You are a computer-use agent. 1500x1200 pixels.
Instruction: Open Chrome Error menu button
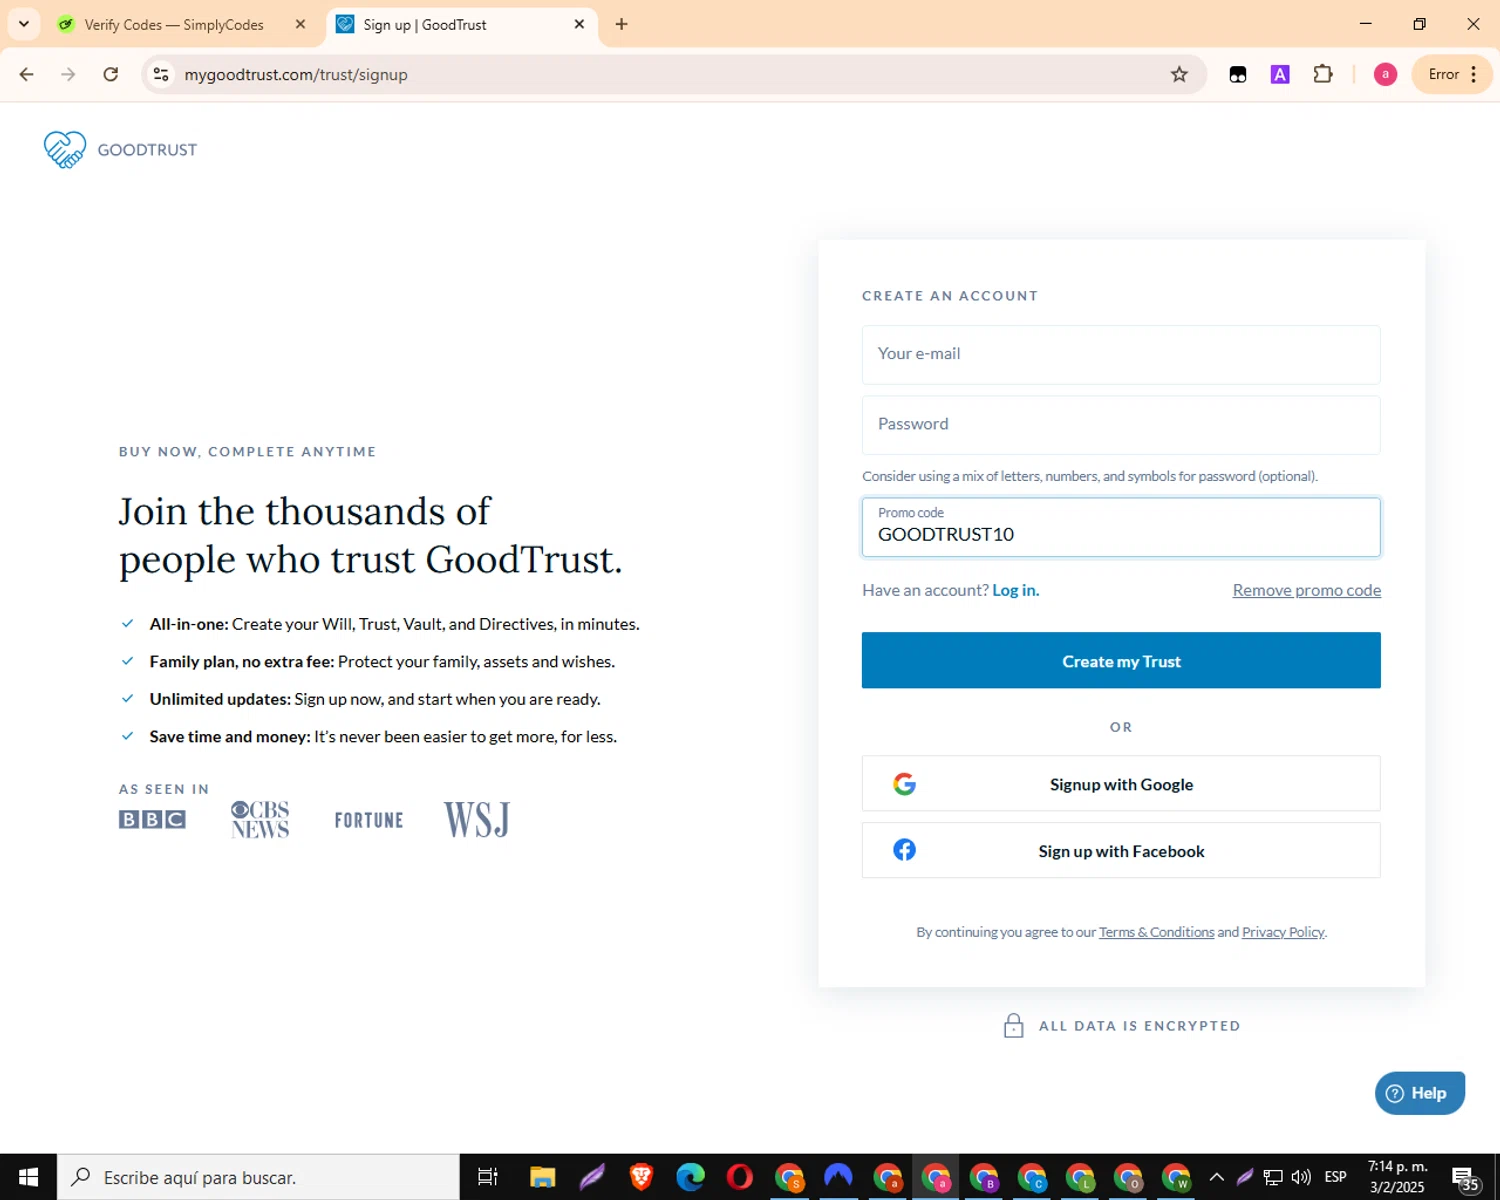(x=1452, y=74)
